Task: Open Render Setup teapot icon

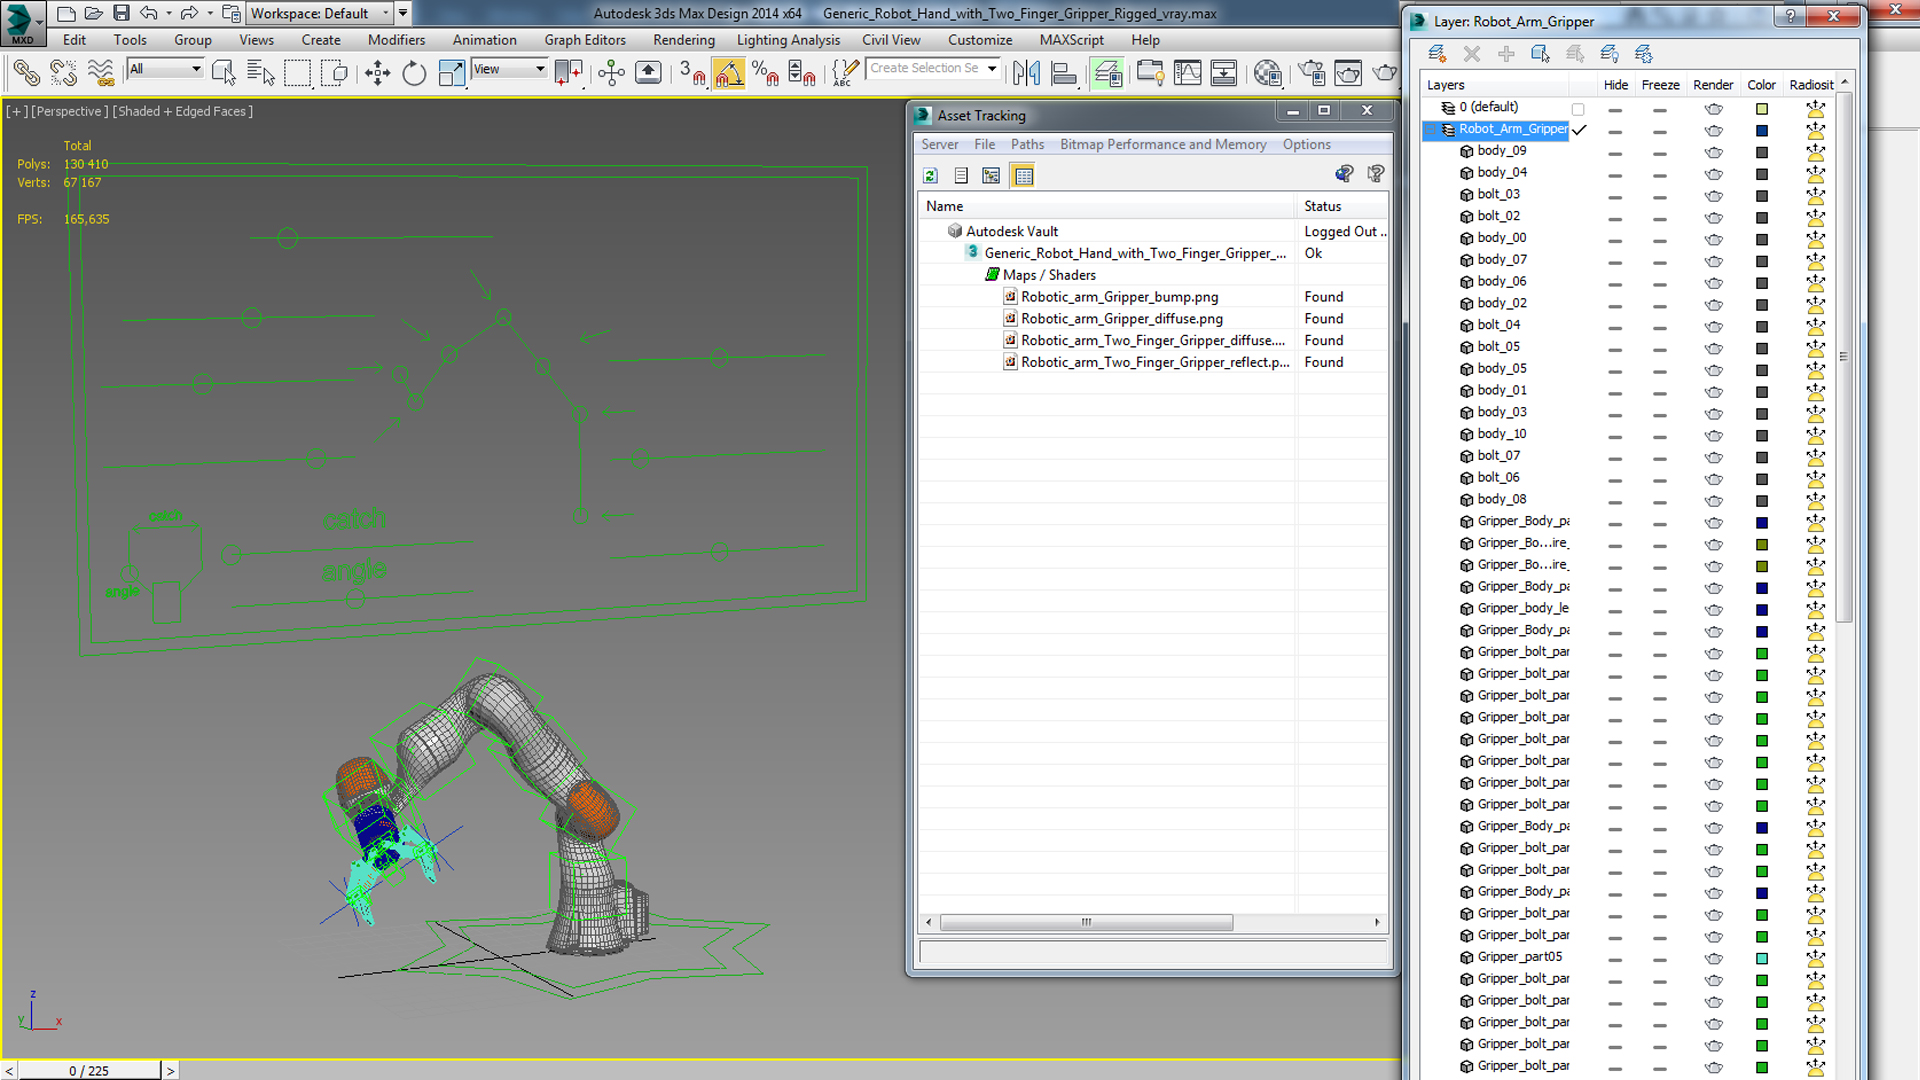Action: (x=1311, y=72)
